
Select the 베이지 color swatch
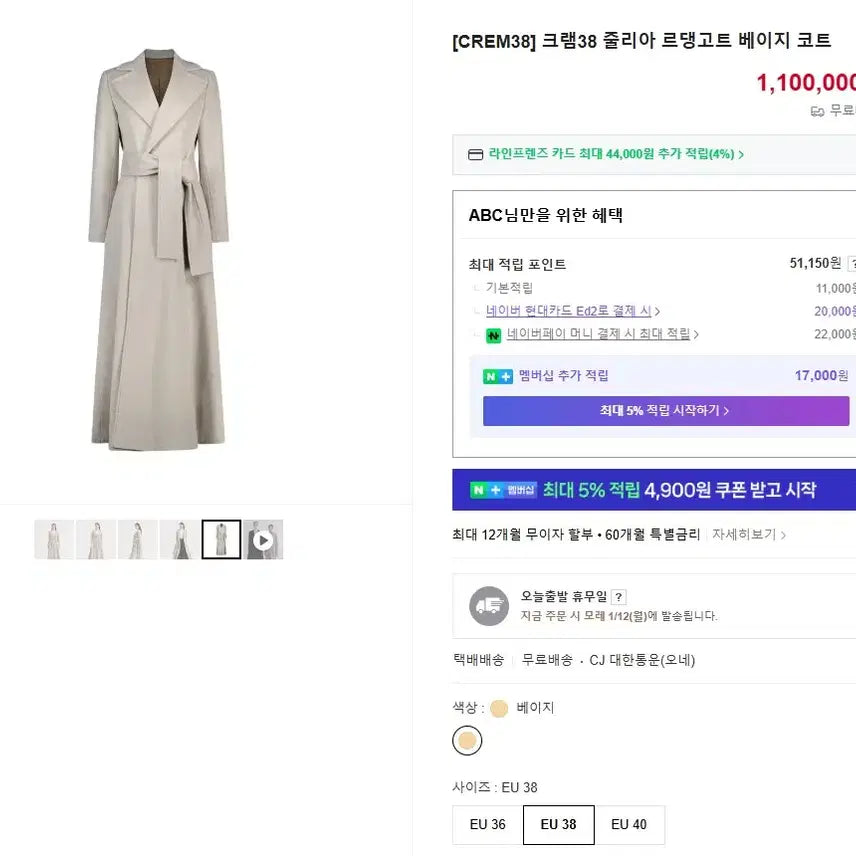pyautogui.click(x=466, y=741)
